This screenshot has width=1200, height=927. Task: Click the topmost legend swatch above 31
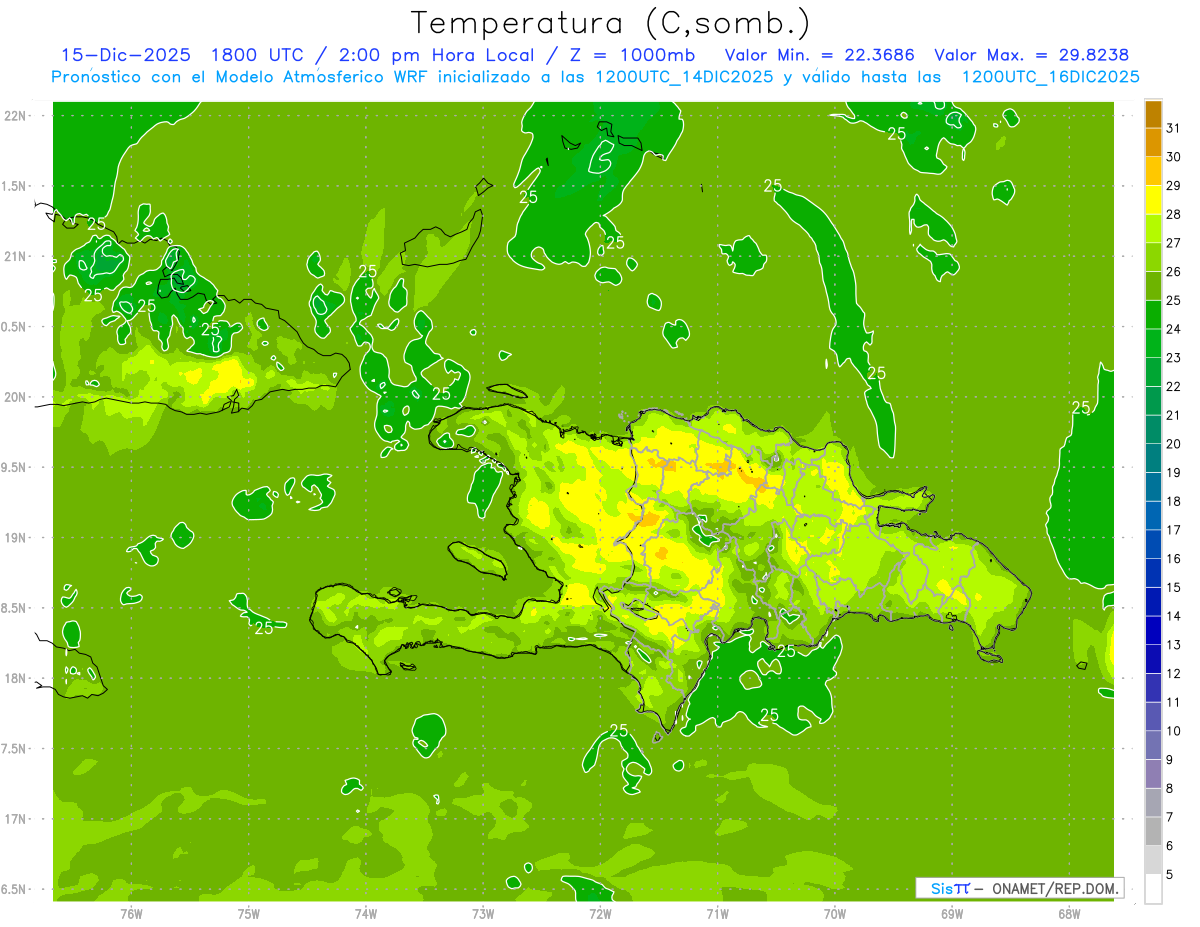pos(1153,114)
